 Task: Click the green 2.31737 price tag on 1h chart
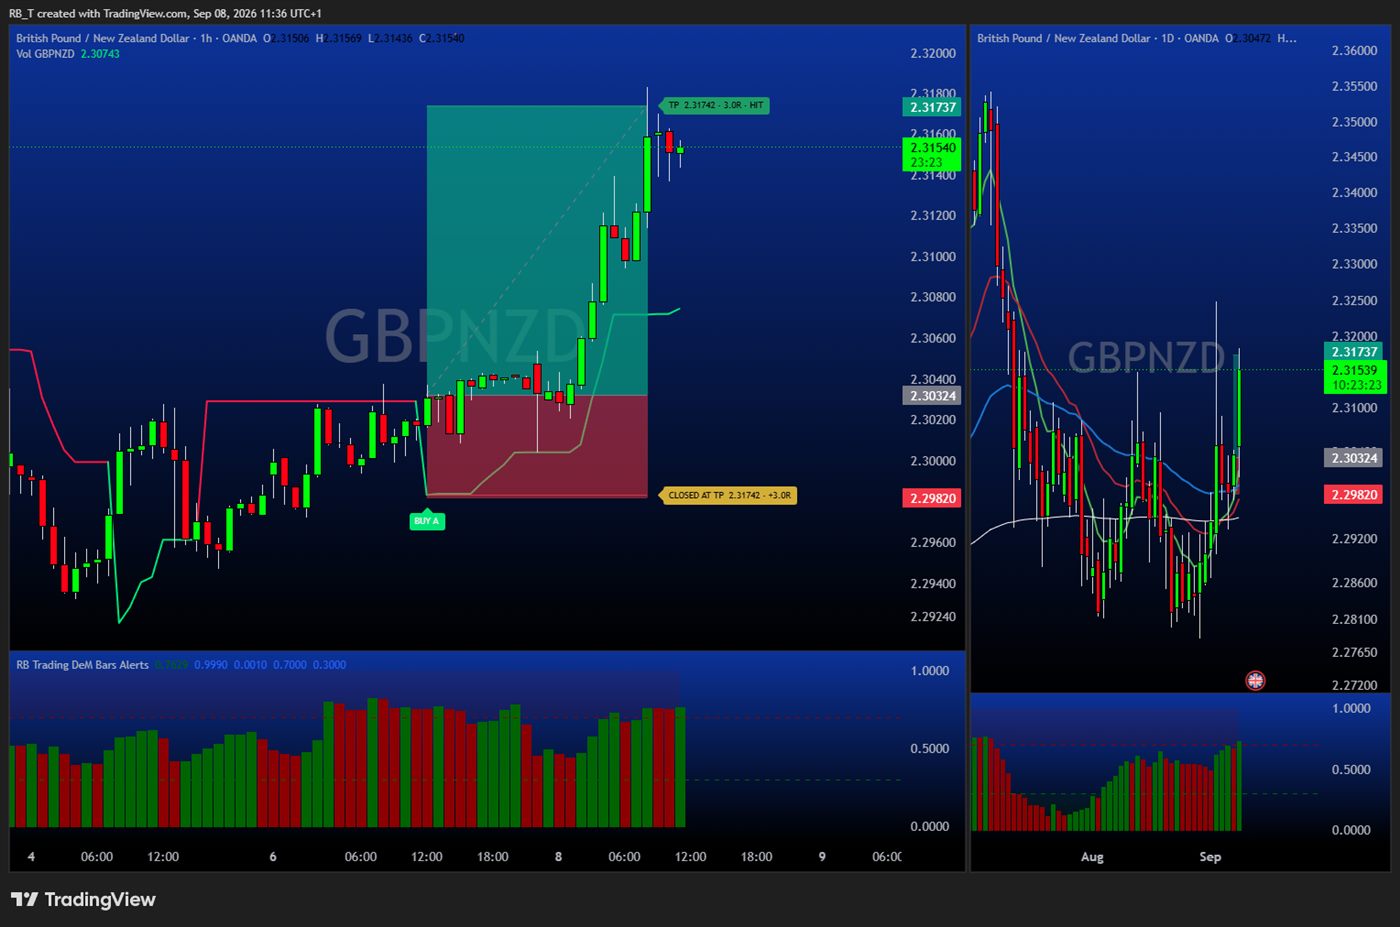click(x=933, y=107)
